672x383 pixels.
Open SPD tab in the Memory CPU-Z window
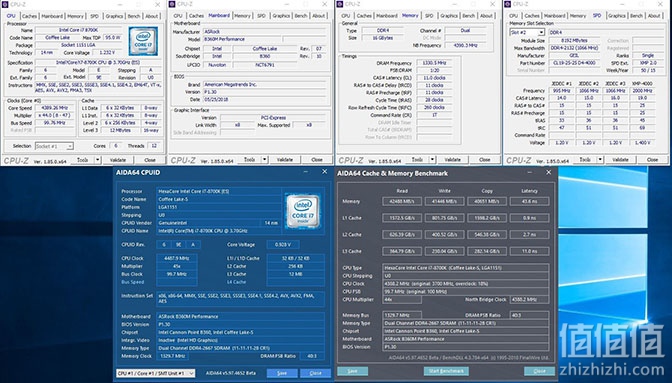click(429, 16)
